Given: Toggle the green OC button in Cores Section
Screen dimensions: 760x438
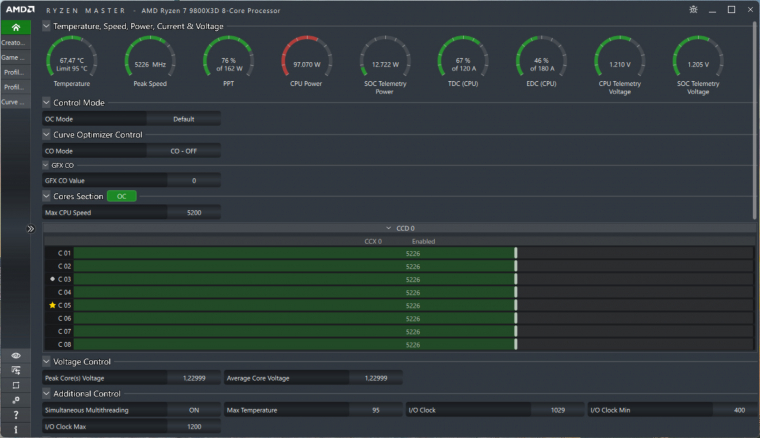Looking at the screenshot, I should pos(122,196).
